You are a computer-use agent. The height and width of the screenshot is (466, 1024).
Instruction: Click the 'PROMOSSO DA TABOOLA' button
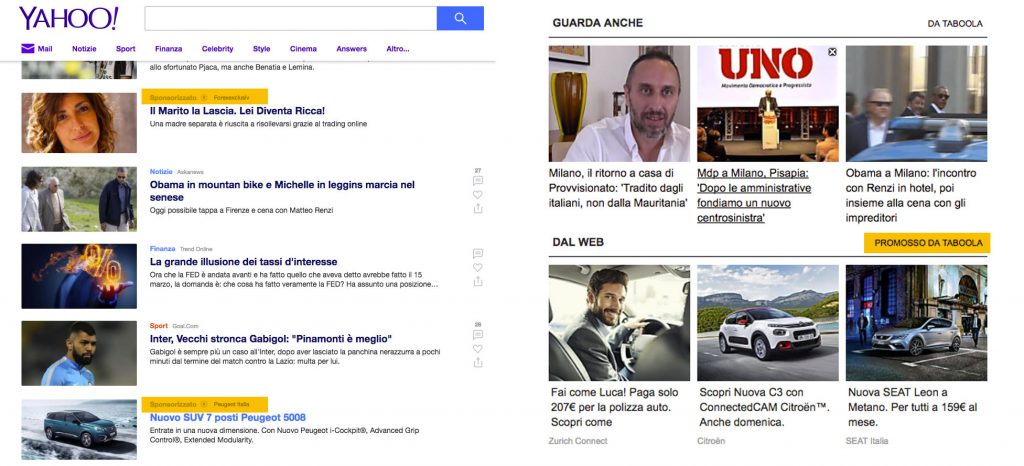click(927, 243)
